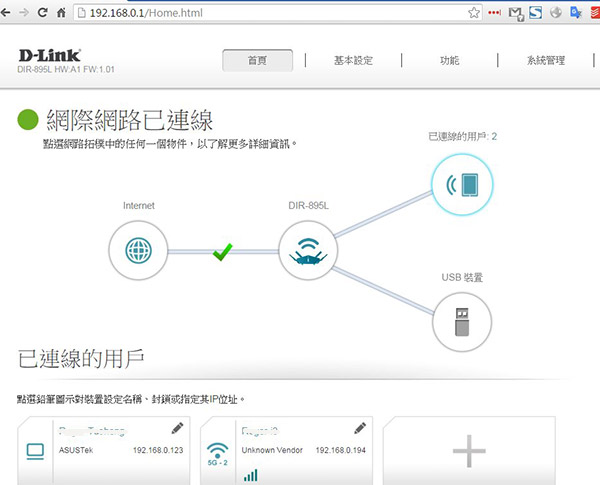The height and width of the screenshot is (485, 600).
Task: Go to browser home page
Action: (64, 14)
